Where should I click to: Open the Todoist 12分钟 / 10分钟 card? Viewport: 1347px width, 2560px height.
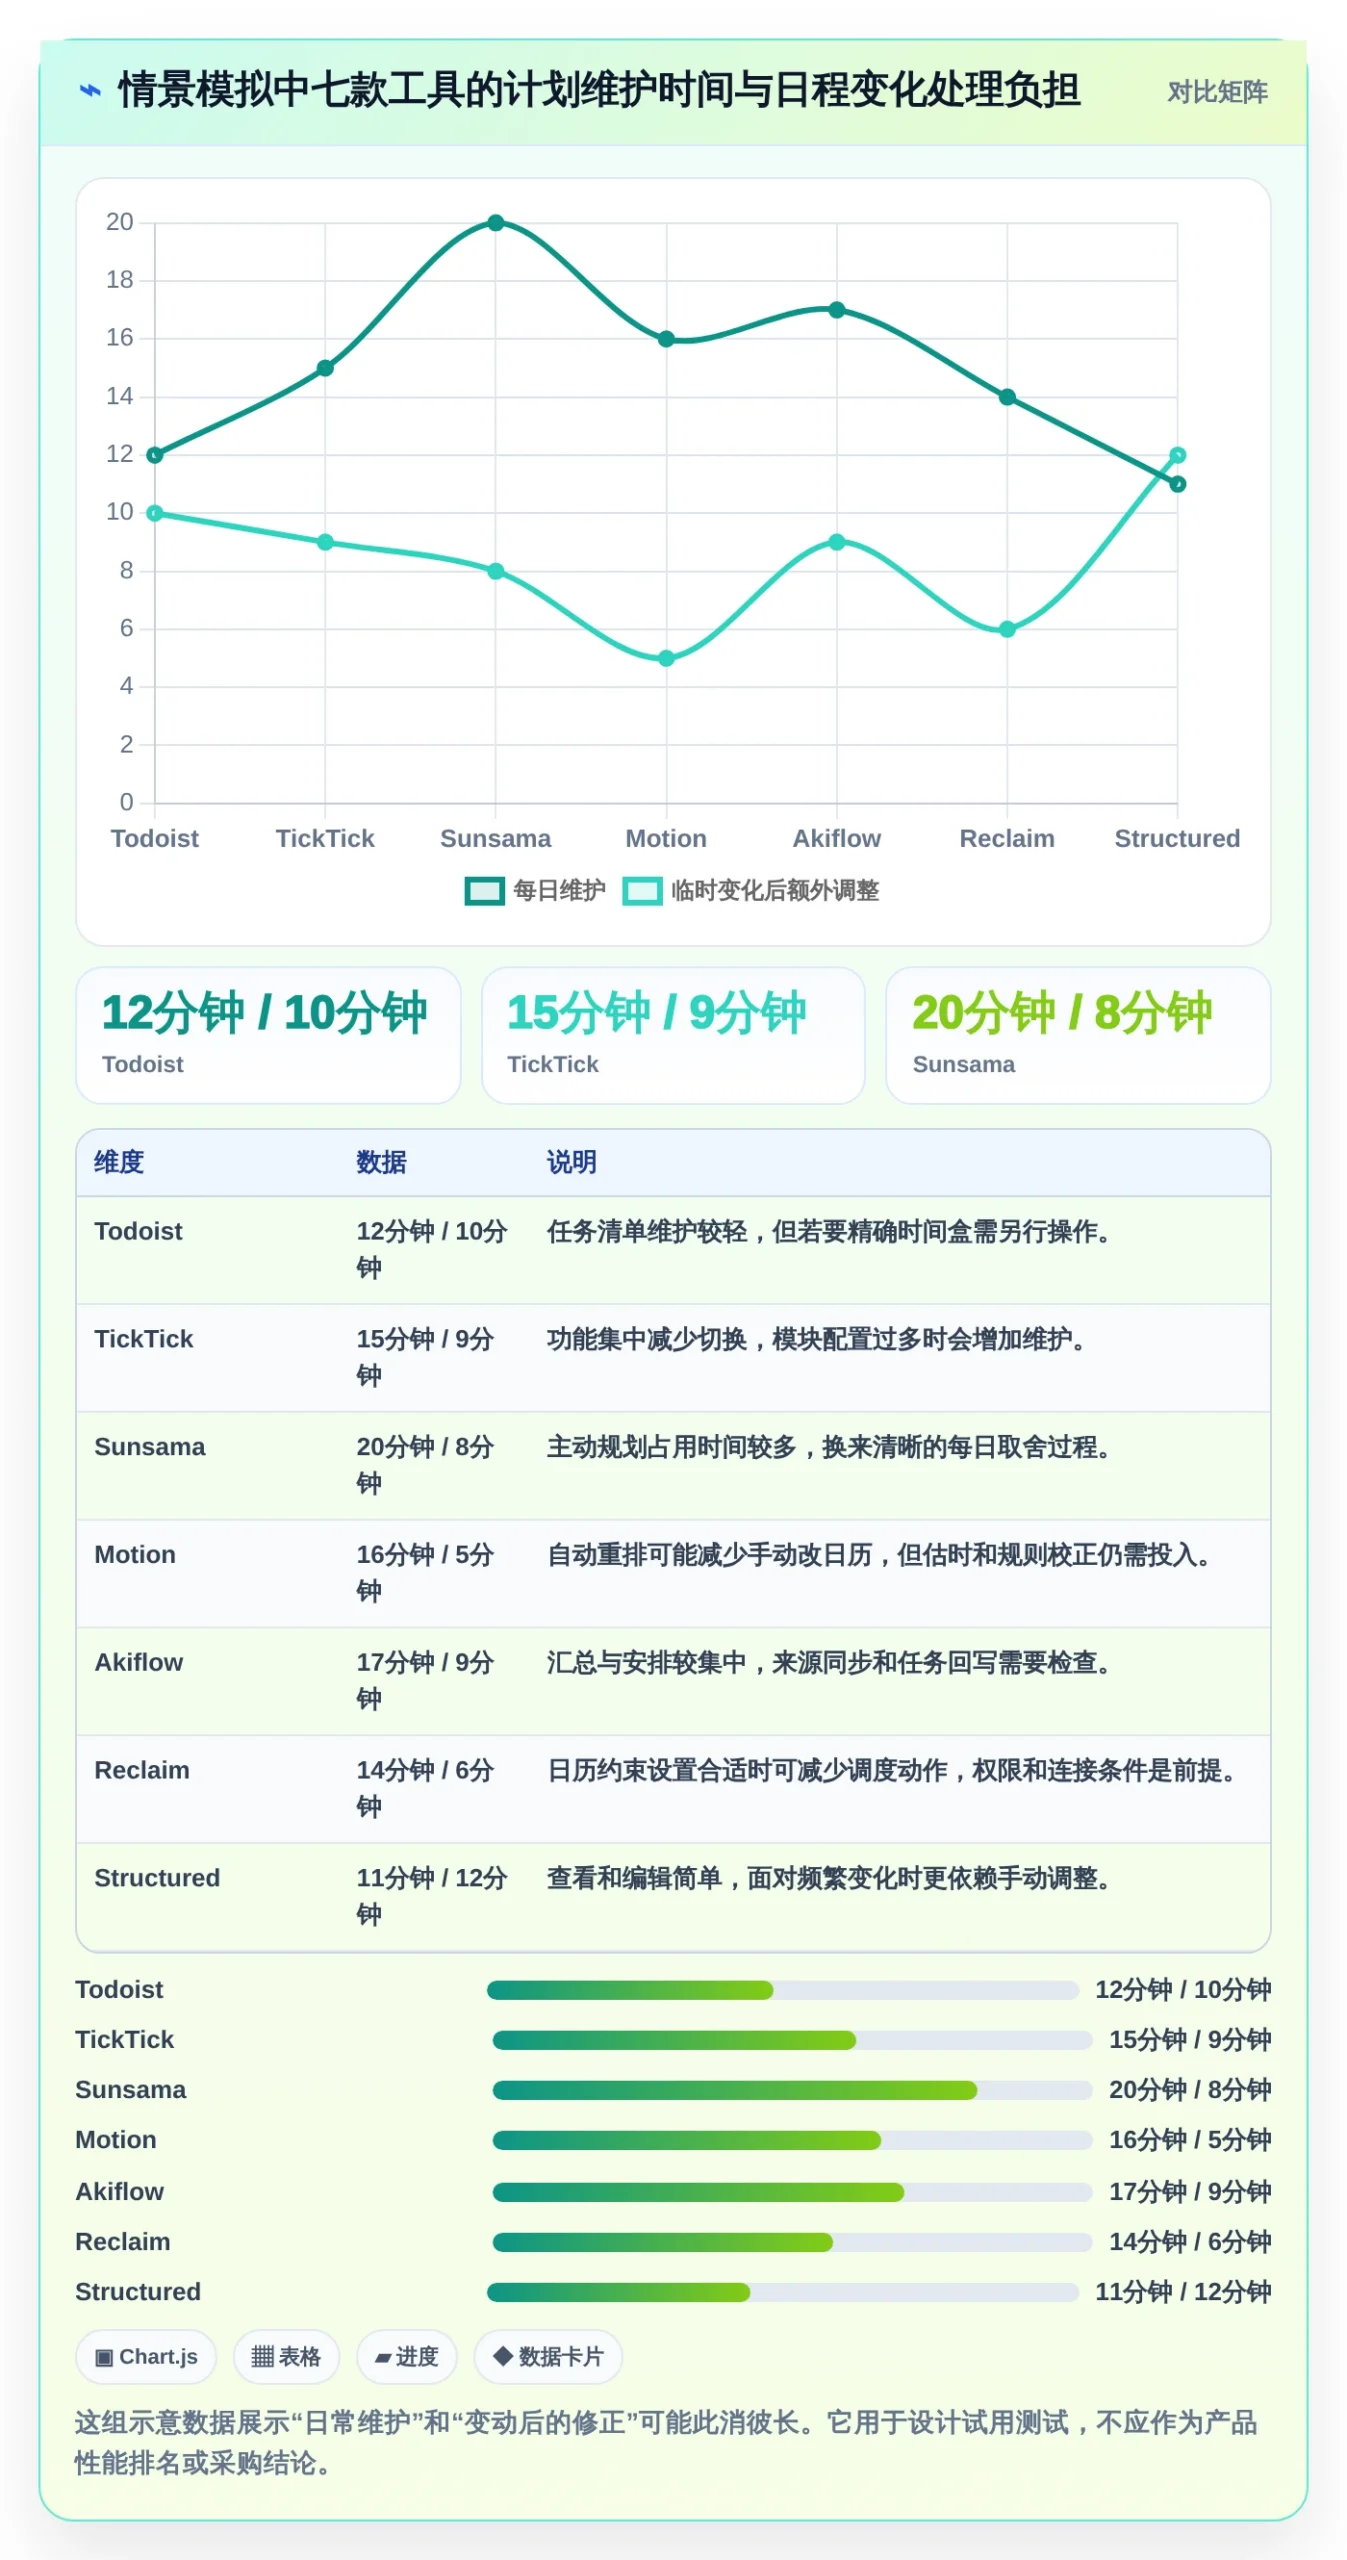click(268, 1035)
